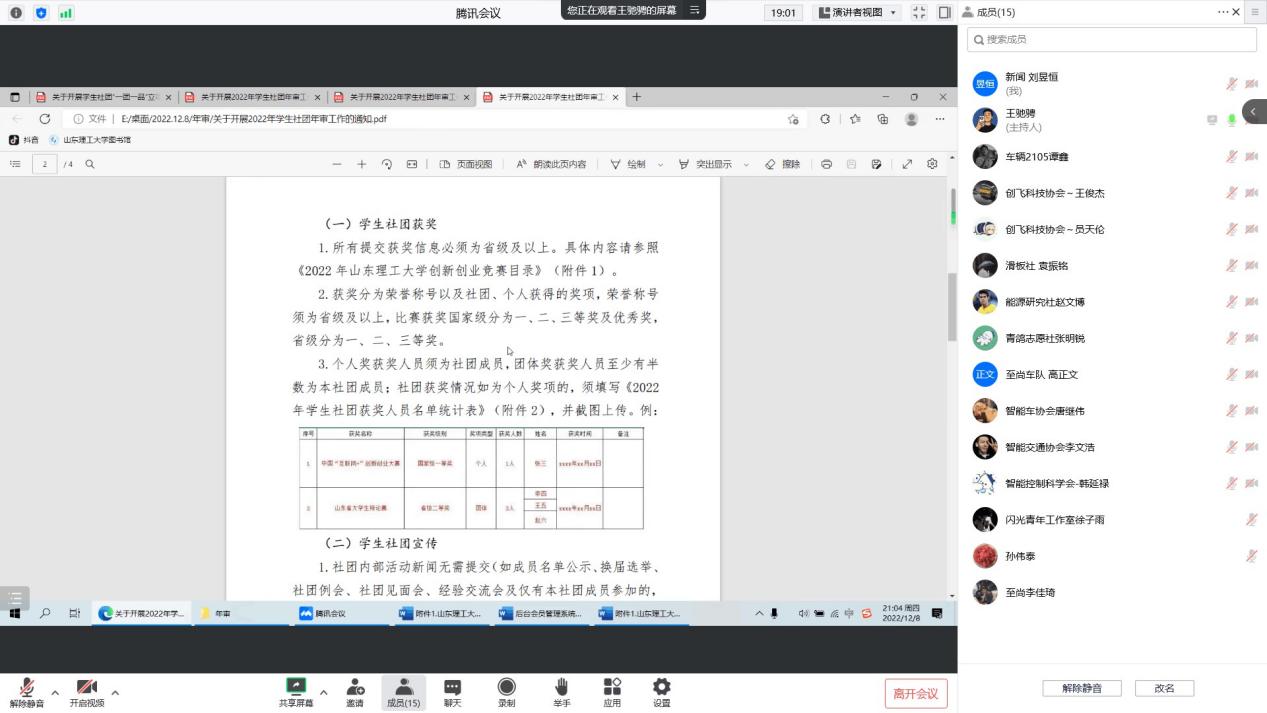Check the green network signal icon
This screenshot has height=713, width=1267.
click(x=66, y=13)
